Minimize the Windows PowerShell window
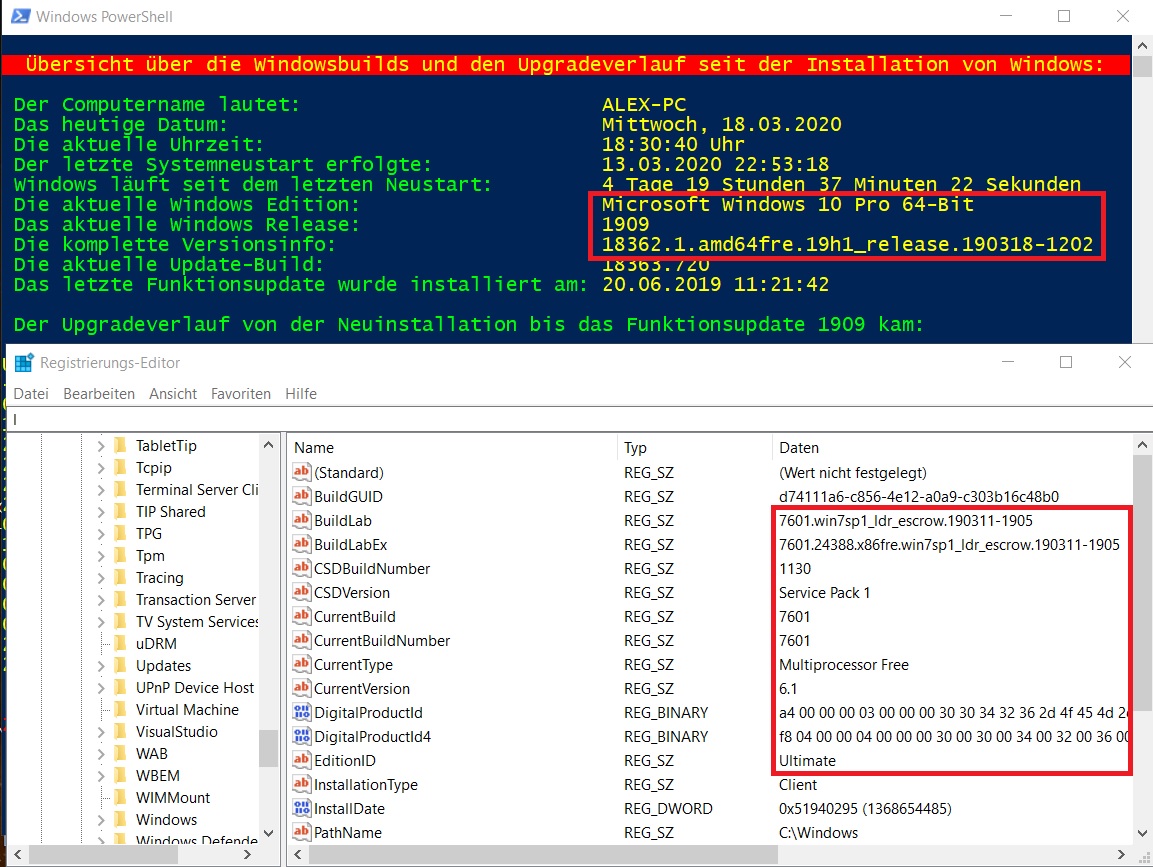Viewport: 1153px width, 867px height. (1006, 16)
